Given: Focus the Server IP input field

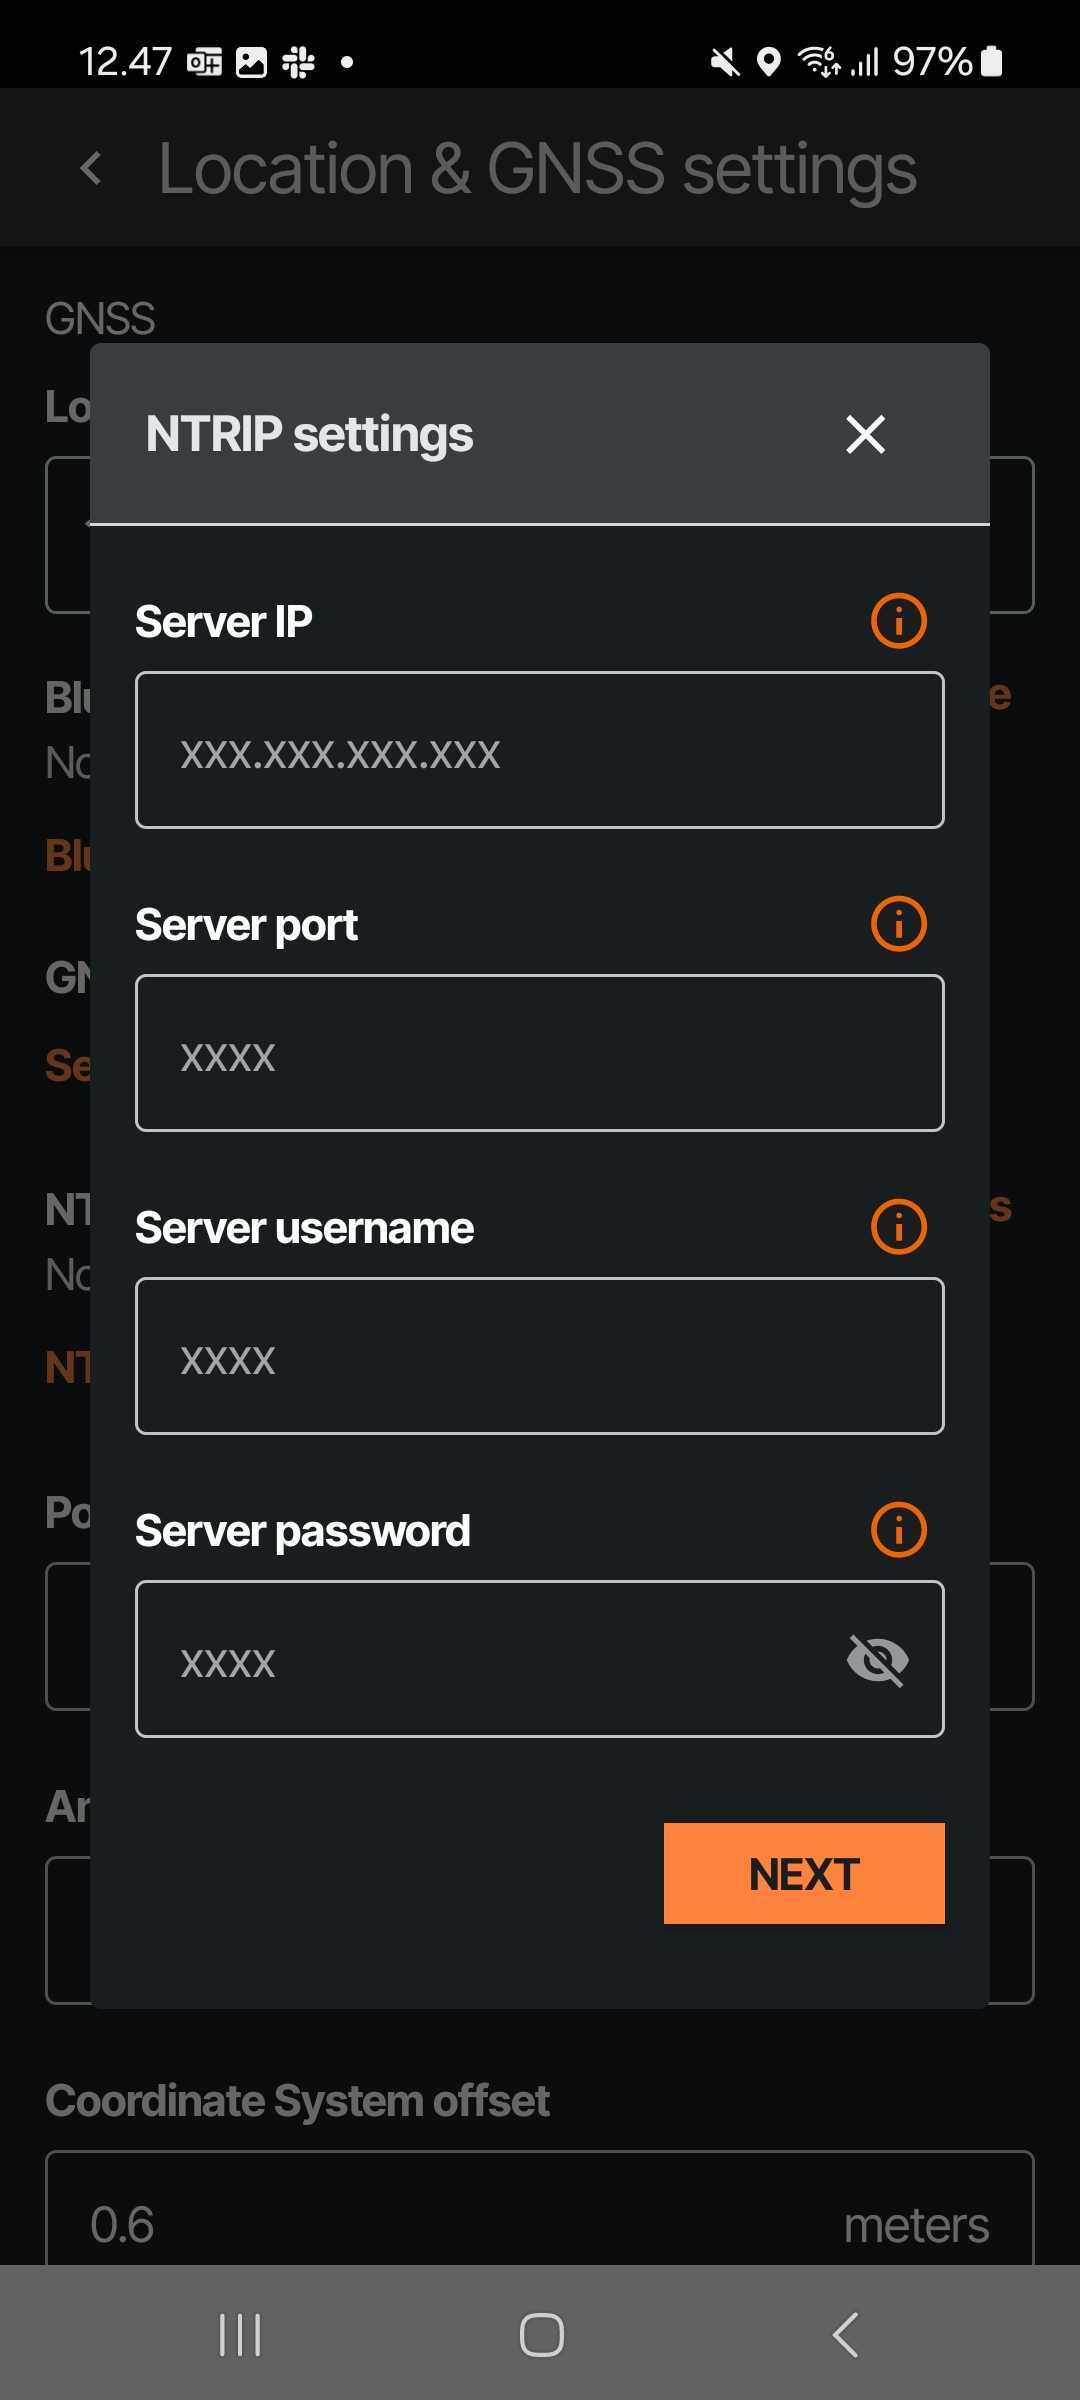Looking at the screenshot, I should pyautogui.click(x=540, y=750).
